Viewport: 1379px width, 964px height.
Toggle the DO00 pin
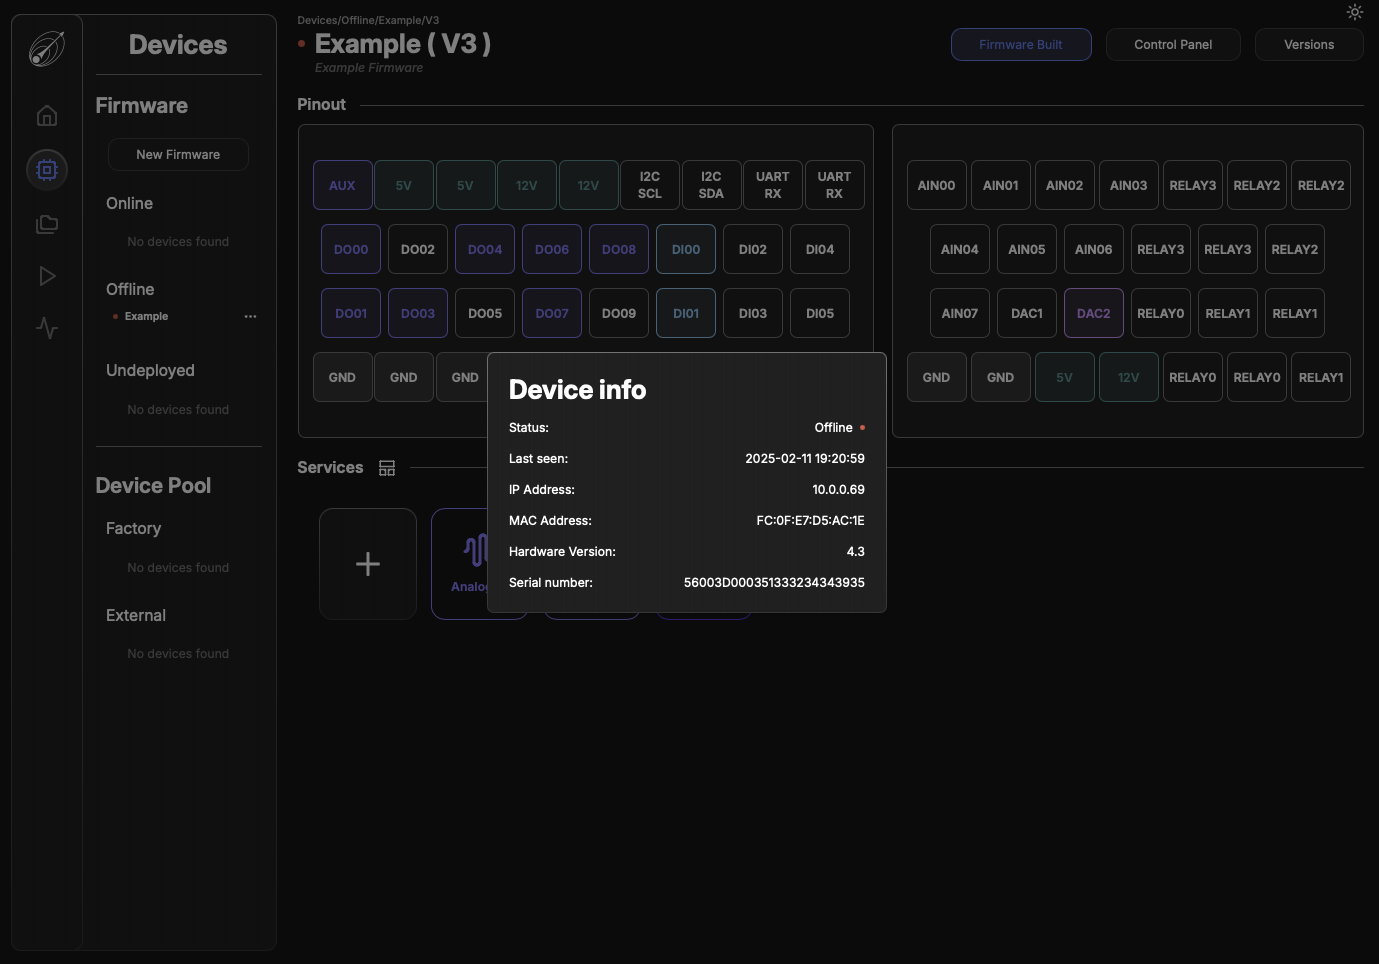351,250
